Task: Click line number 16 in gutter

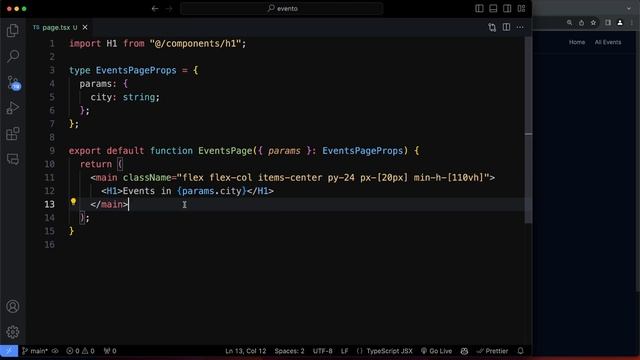Action: [49, 244]
